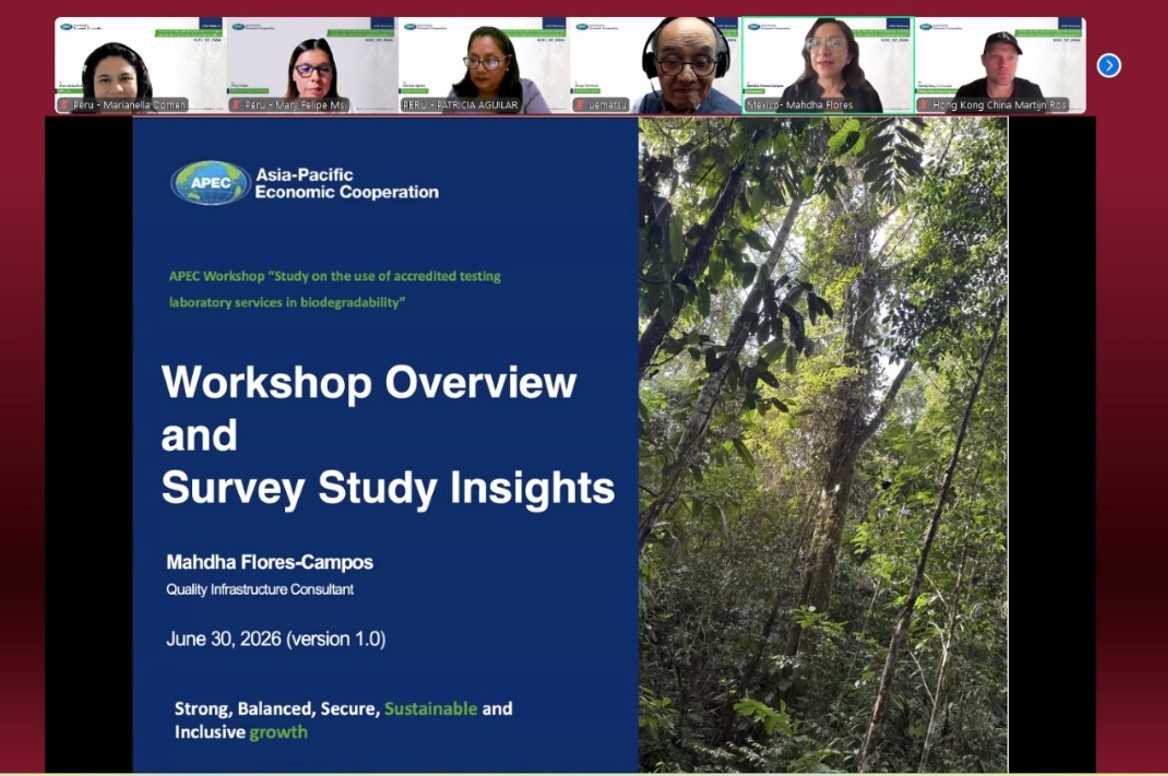Click the "Survey Study Insights" title line
The height and width of the screenshot is (776, 1168).
tap(388, 489)
